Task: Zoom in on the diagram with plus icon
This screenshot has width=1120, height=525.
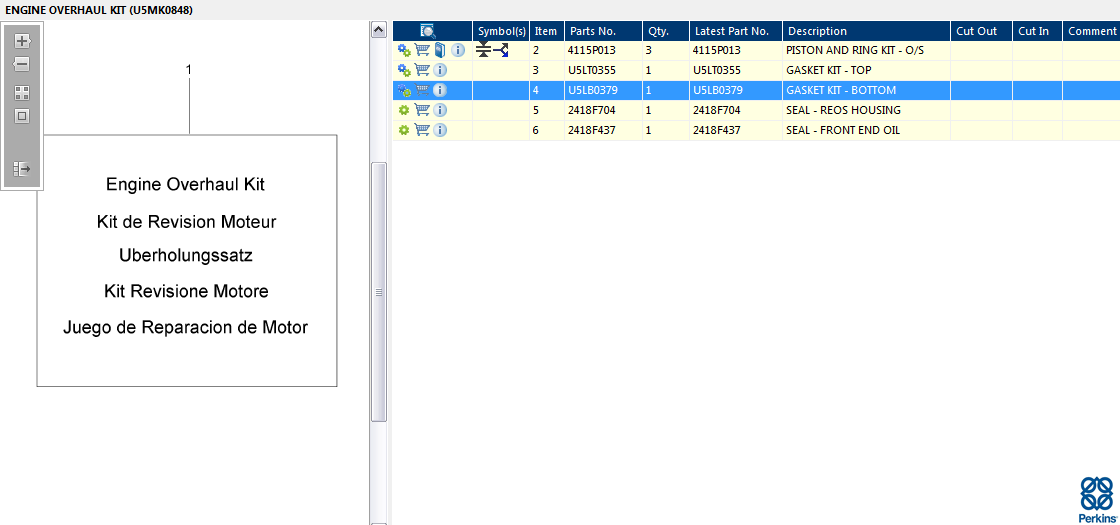Action: pyautogui.click(x=22, y=41)
